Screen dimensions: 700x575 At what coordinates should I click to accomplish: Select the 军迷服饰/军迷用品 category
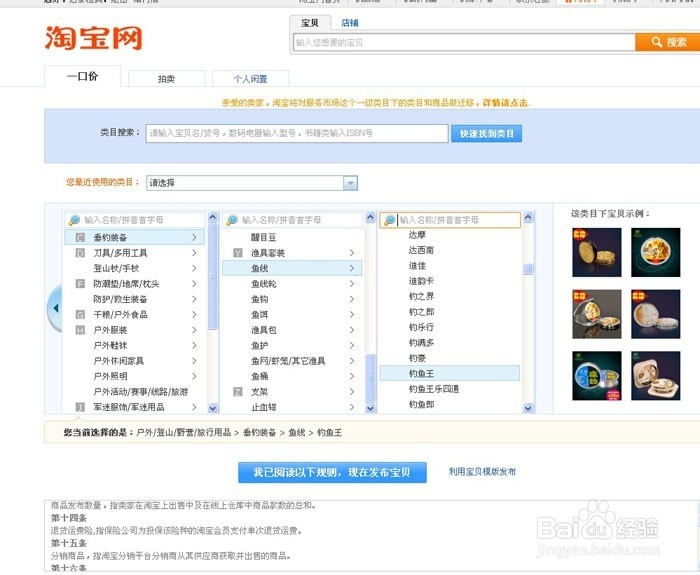tap(129, 407)
